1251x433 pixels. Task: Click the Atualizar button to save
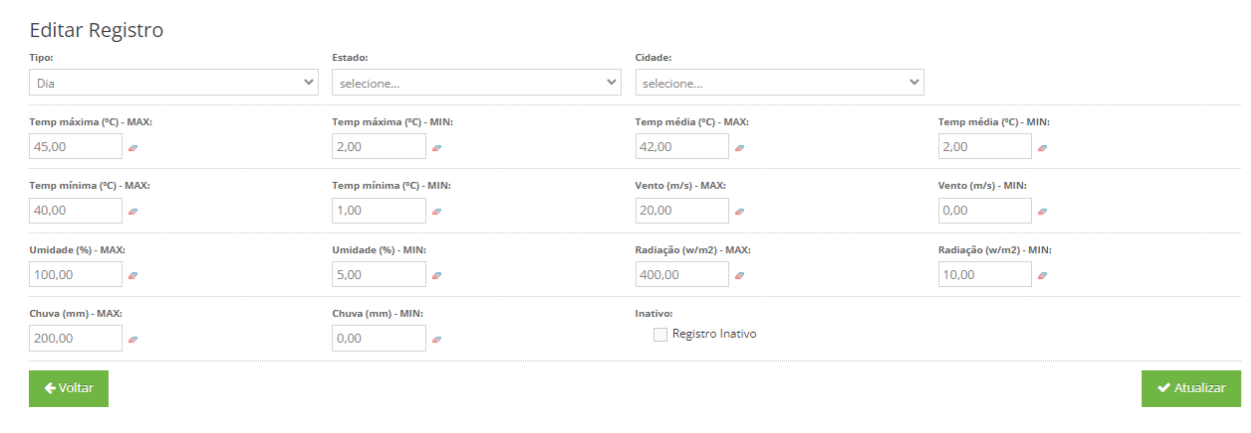coord(1190,388)
